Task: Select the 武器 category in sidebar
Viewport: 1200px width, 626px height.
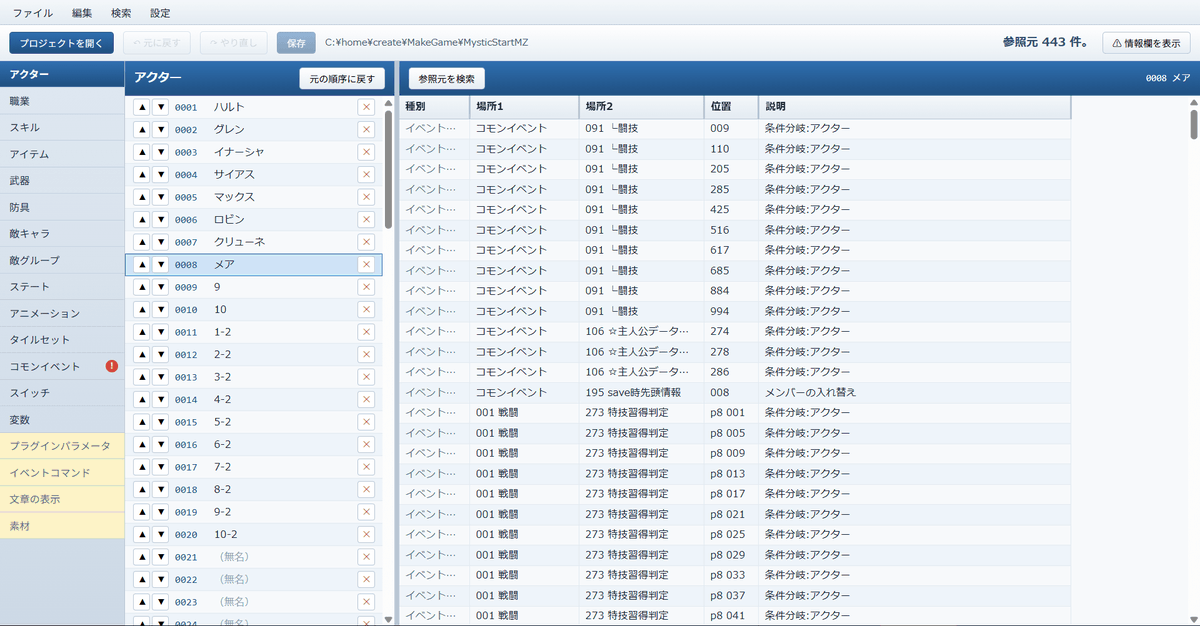Action: (62, 181)
